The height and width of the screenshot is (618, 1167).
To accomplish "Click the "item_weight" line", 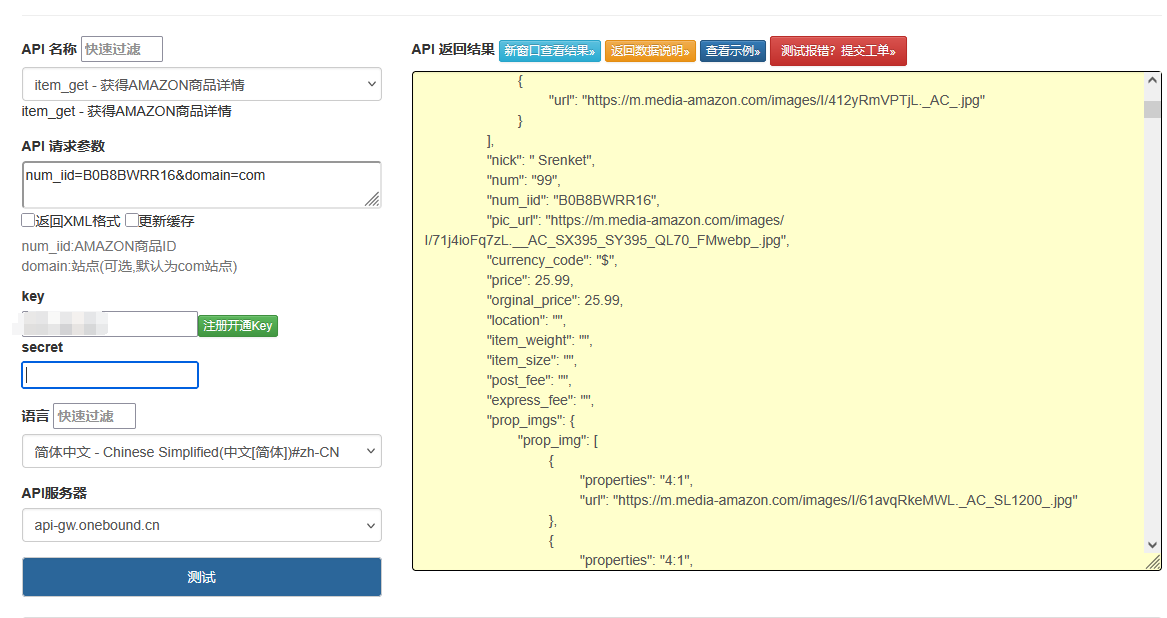I will [540, 340].
